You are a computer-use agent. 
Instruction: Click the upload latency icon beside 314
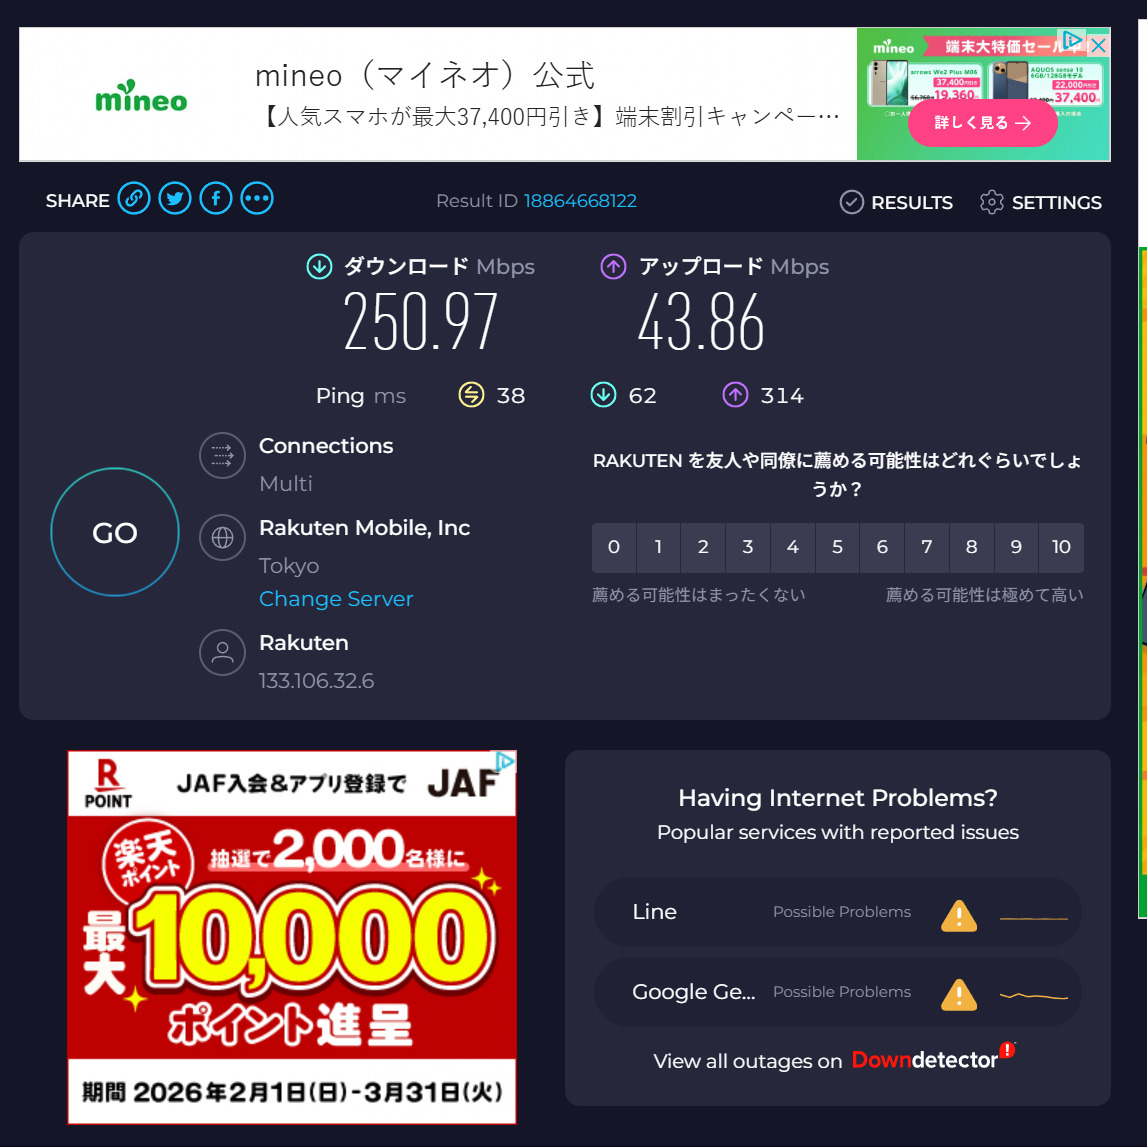(735, 394)
